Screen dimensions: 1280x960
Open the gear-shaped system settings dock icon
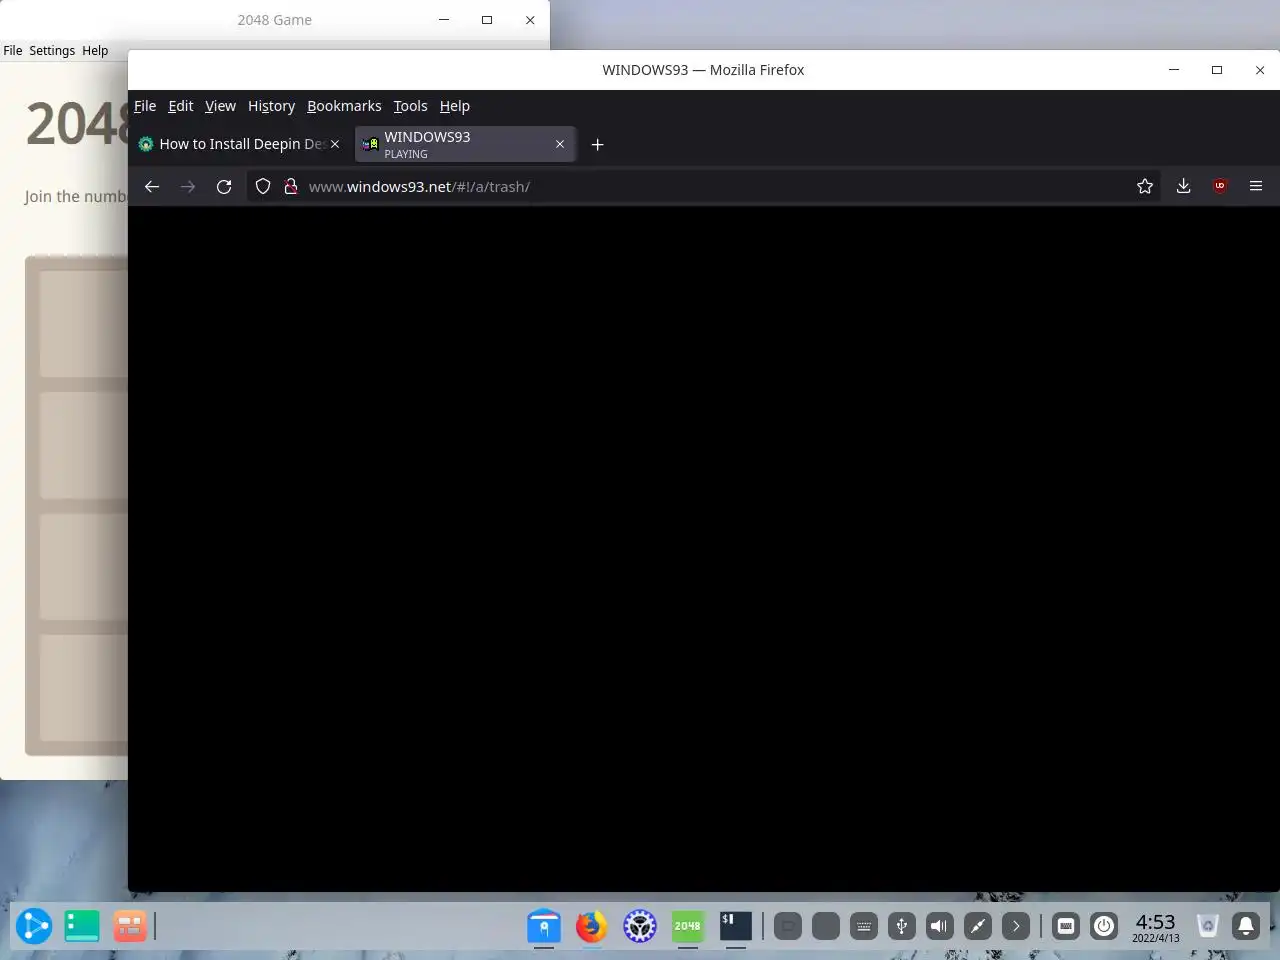pyautogui.click(x=640, y=926)
